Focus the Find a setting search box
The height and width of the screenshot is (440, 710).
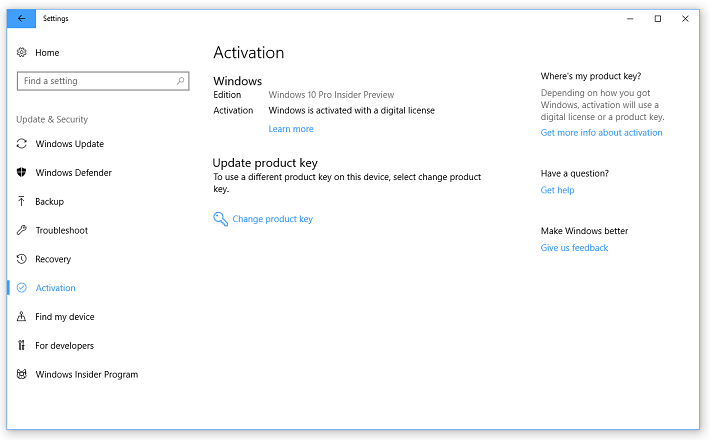[95, 81]
